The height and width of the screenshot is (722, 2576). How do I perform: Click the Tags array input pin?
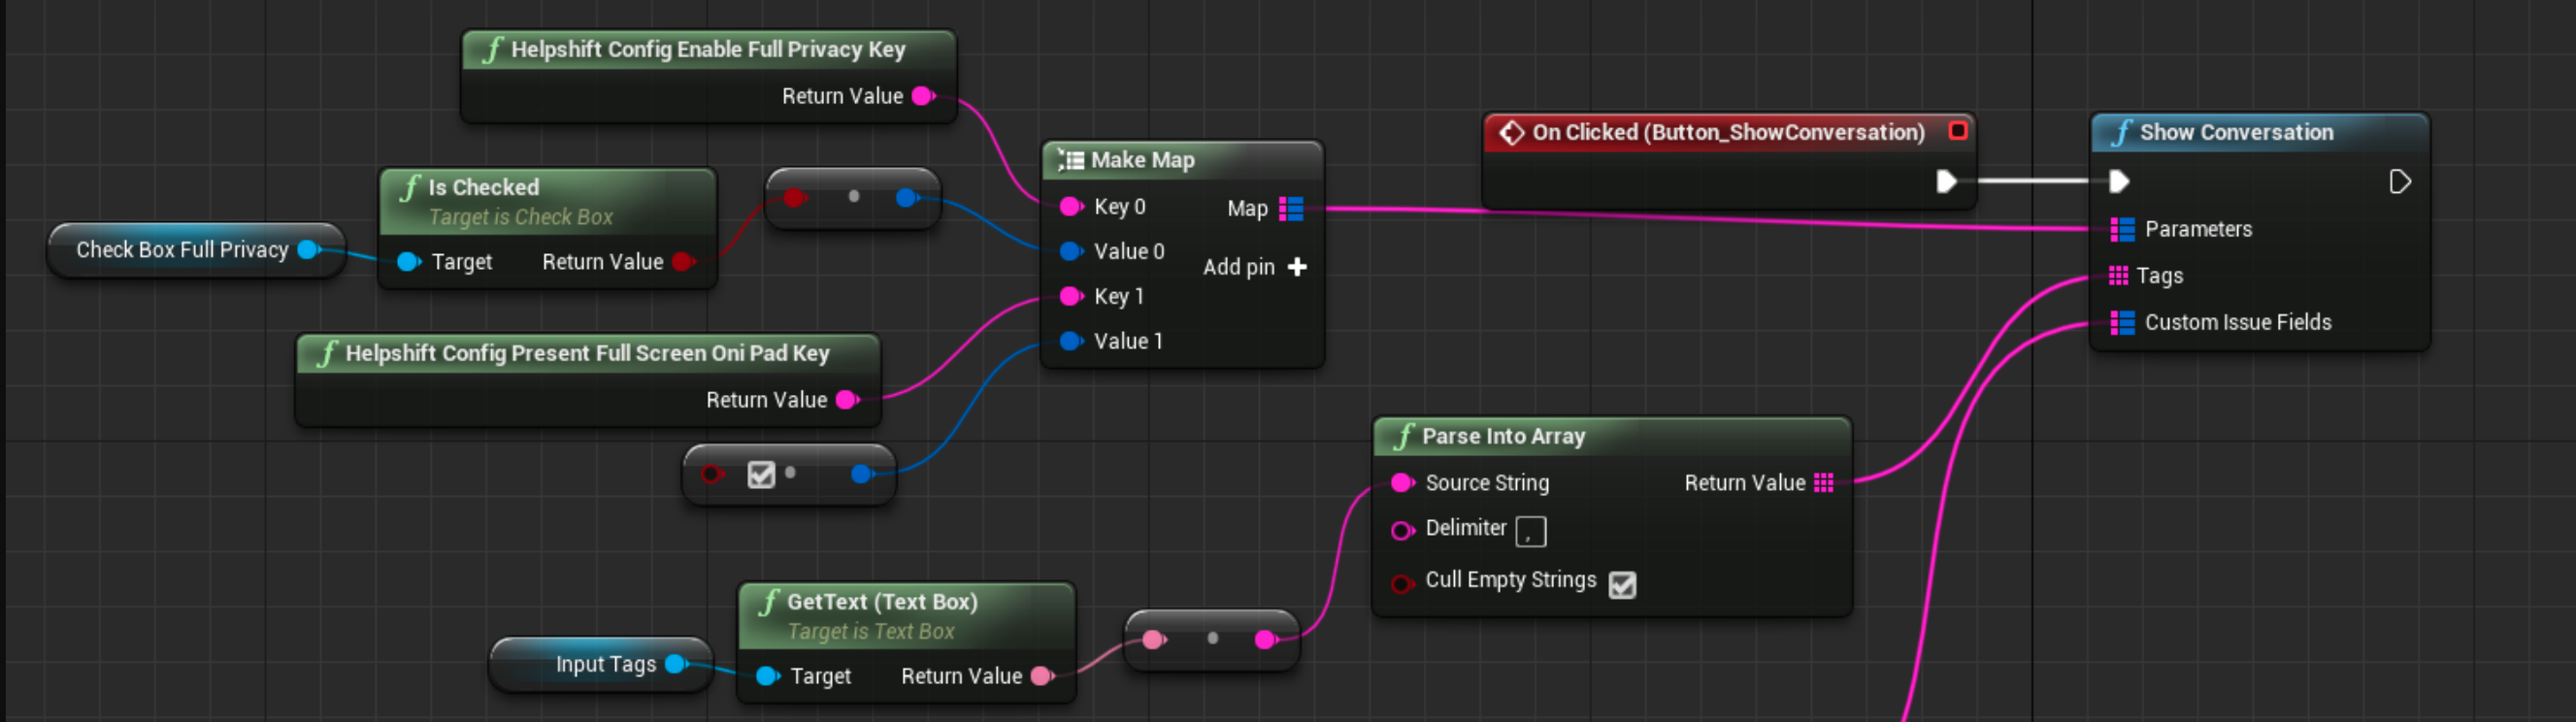2117,276
